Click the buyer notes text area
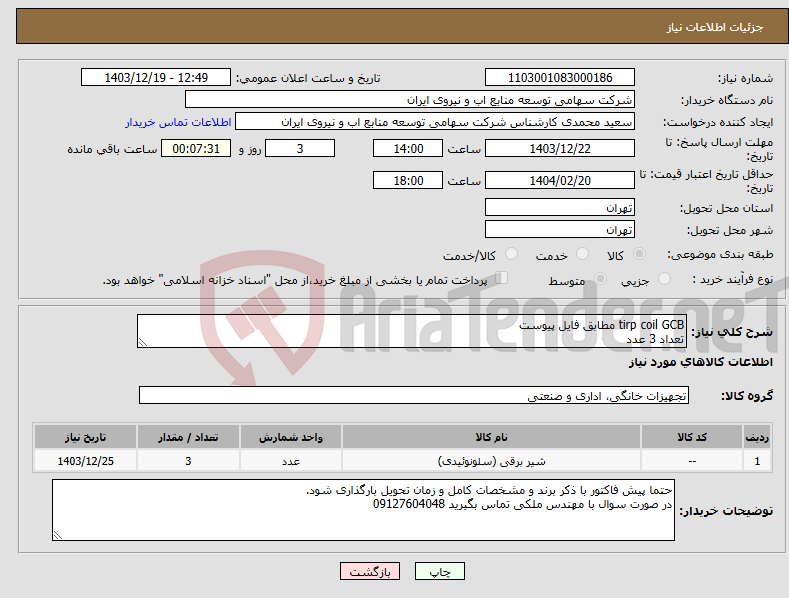The image size is (789, 598). [363, 510]
